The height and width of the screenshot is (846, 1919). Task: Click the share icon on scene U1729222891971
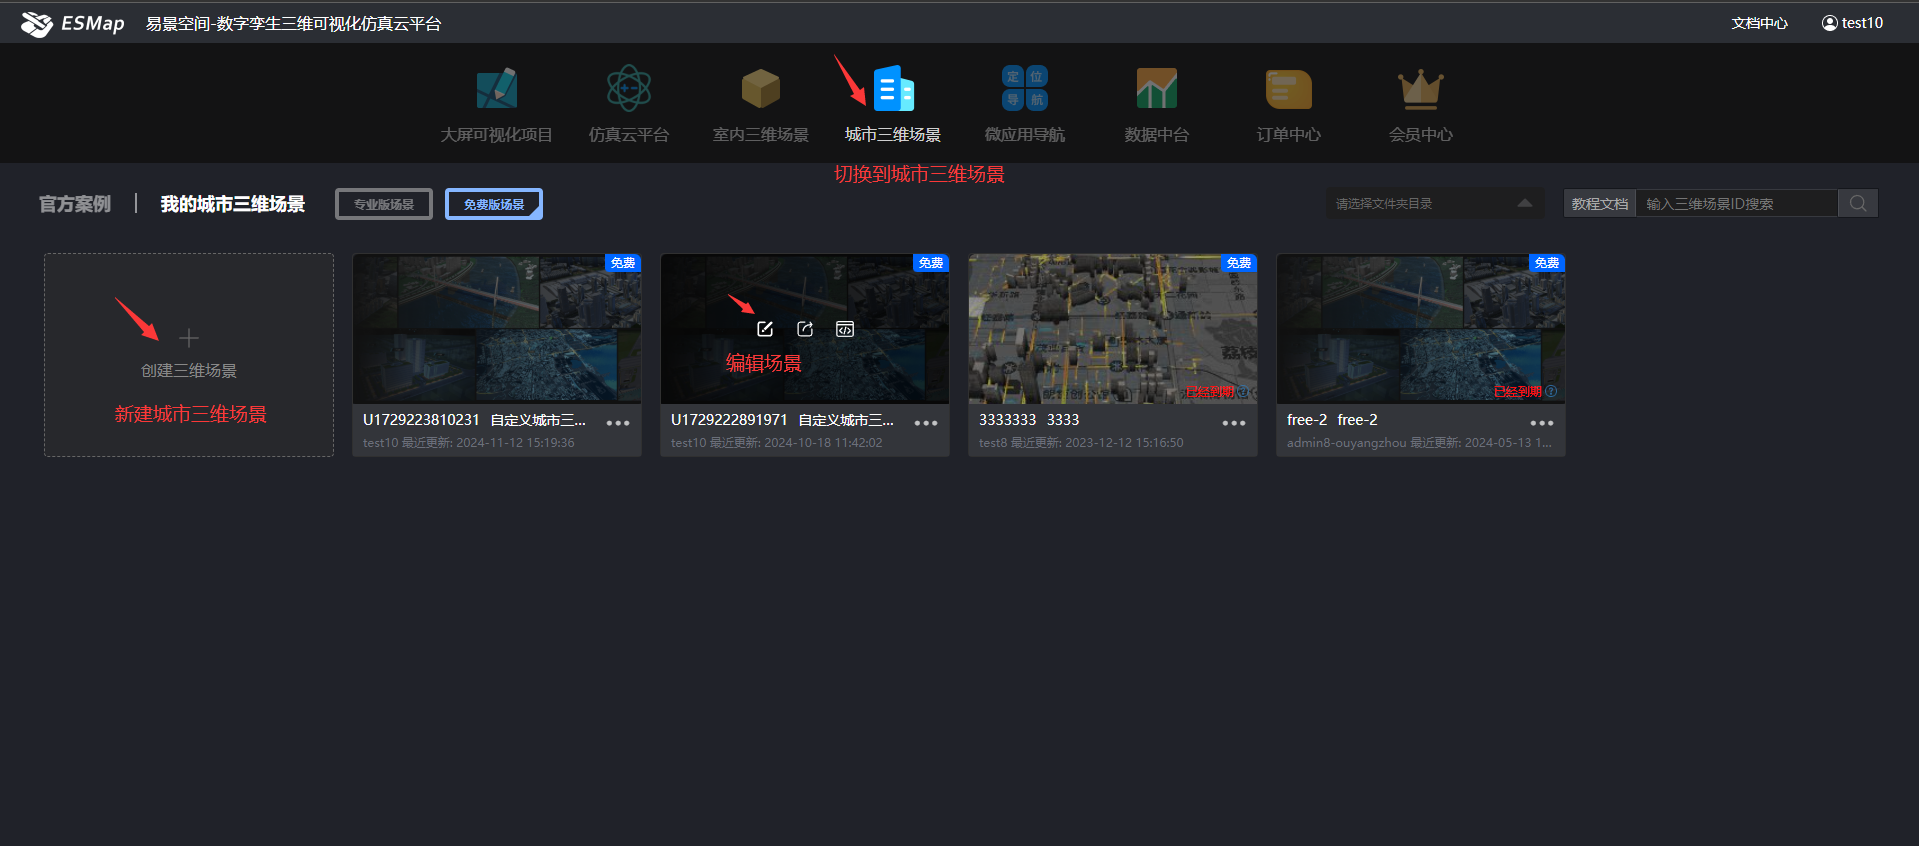tap(805, 329)
